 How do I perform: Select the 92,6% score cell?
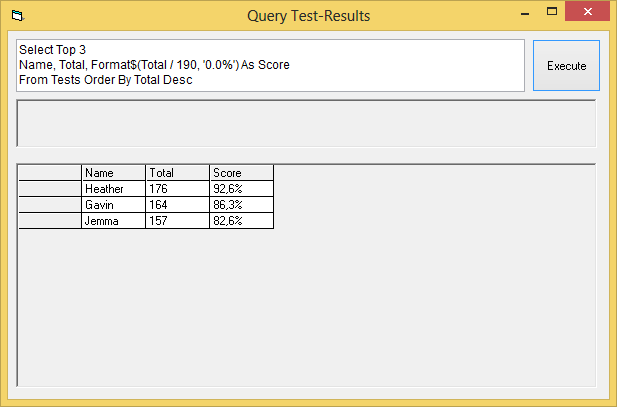point(241,188)
